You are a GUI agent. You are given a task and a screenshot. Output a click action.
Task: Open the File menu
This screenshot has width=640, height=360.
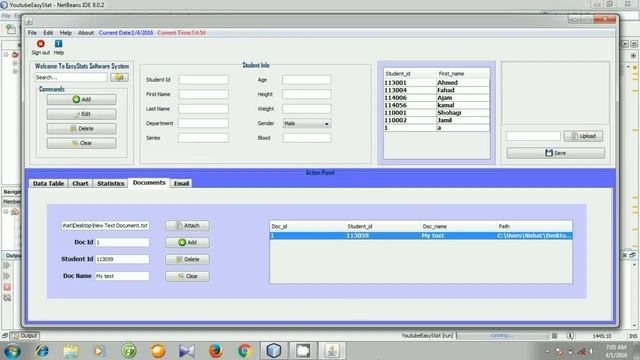(x=32, y=33)
